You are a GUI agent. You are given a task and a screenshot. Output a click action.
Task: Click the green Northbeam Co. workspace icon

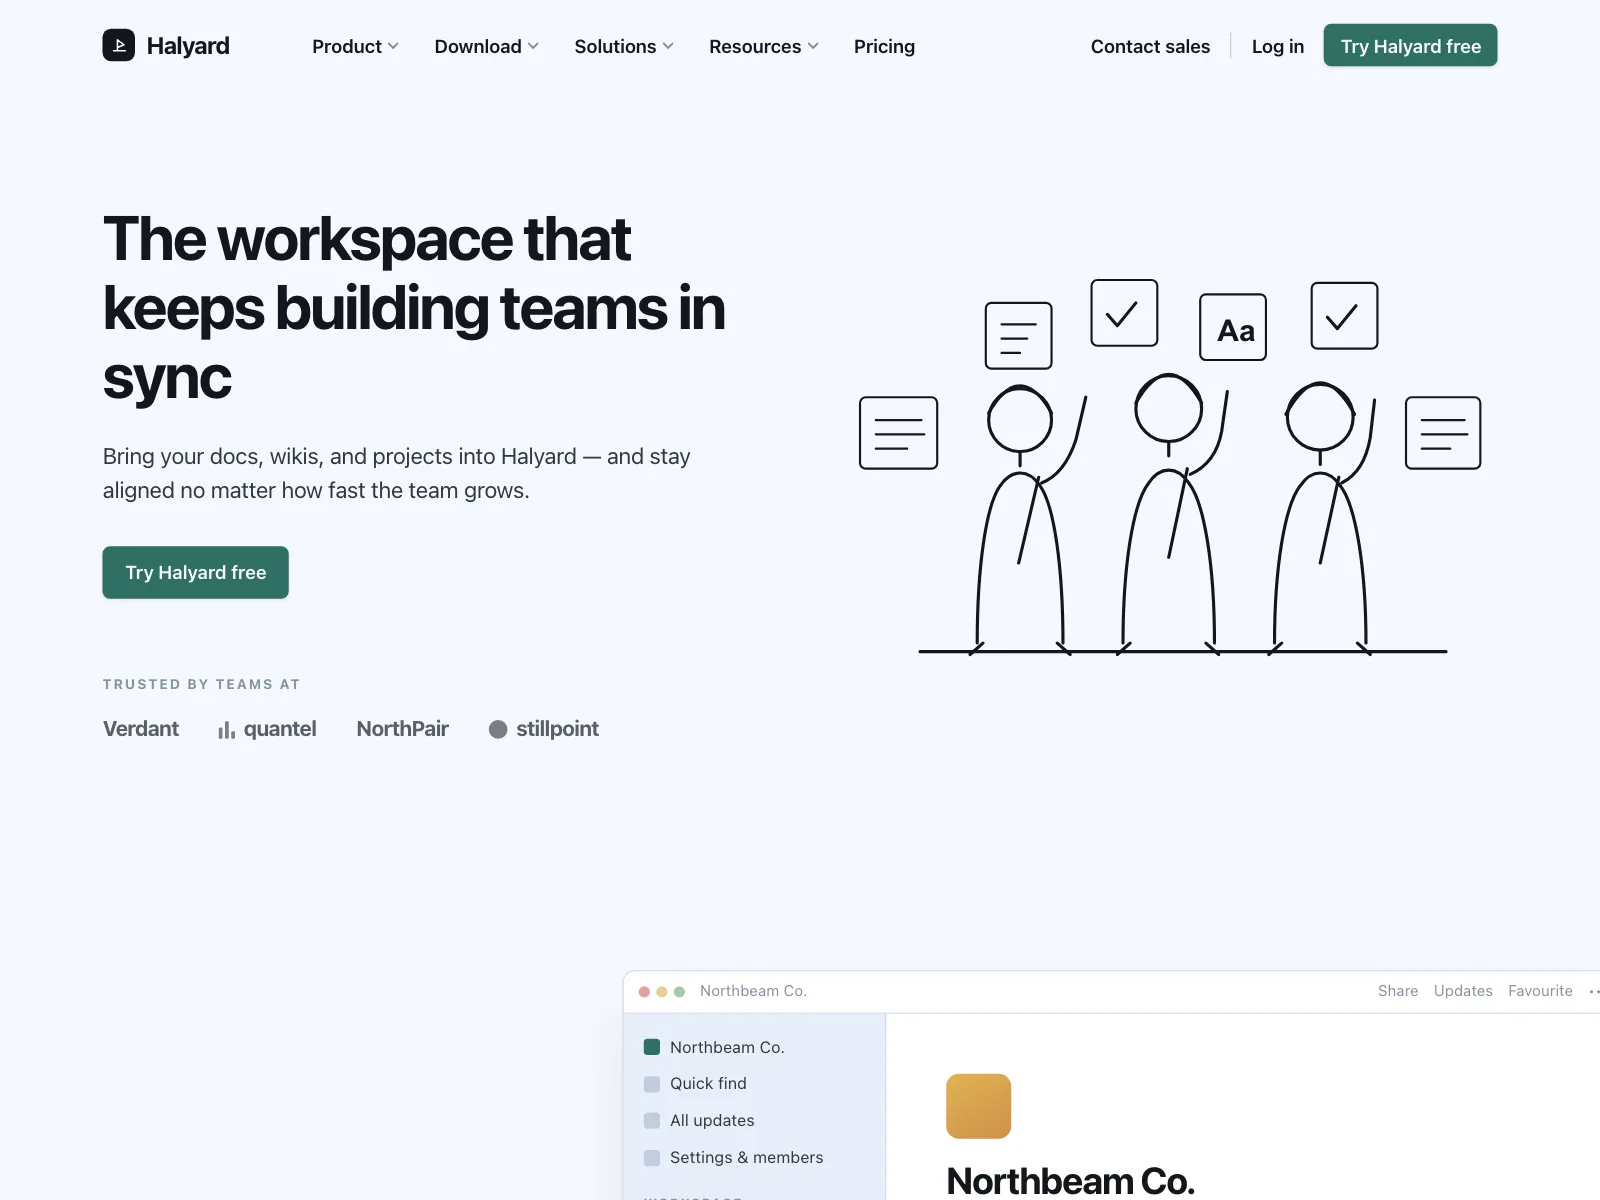(x=652, y=1047)
